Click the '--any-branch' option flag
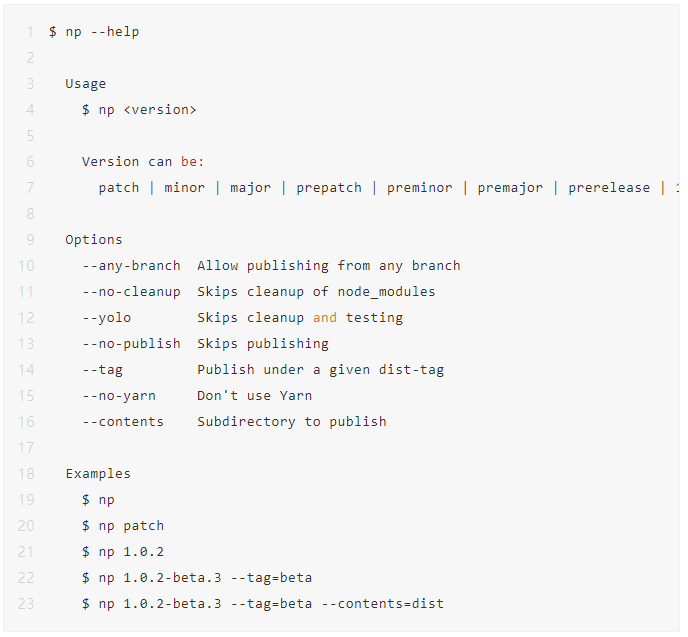The height and width of the screenshot is (637, 688). click(131, 266)
